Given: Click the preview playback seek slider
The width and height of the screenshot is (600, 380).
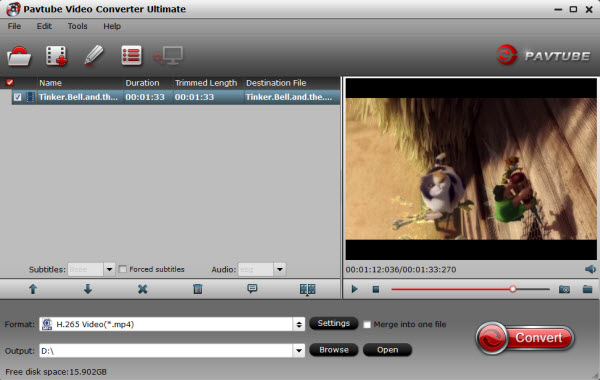Looking at the screenshot, I should (470, 289).
